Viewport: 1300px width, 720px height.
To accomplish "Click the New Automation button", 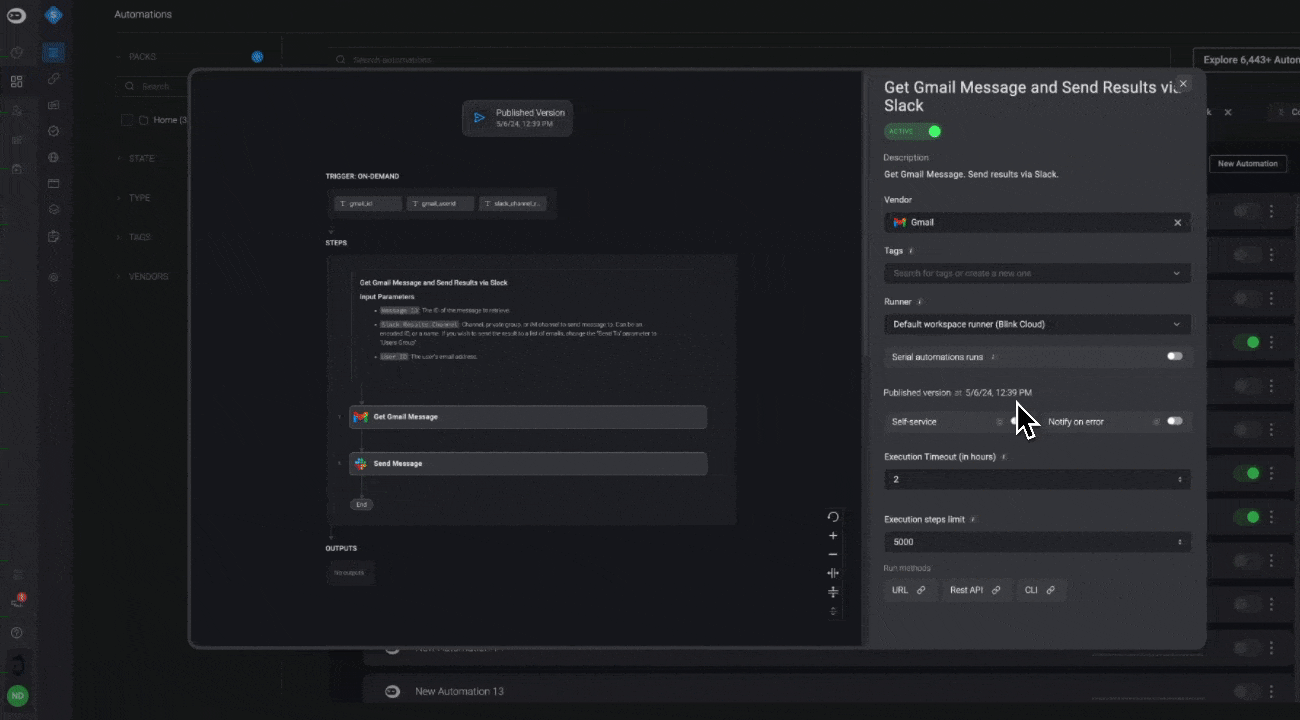I will pos(1247,163).
